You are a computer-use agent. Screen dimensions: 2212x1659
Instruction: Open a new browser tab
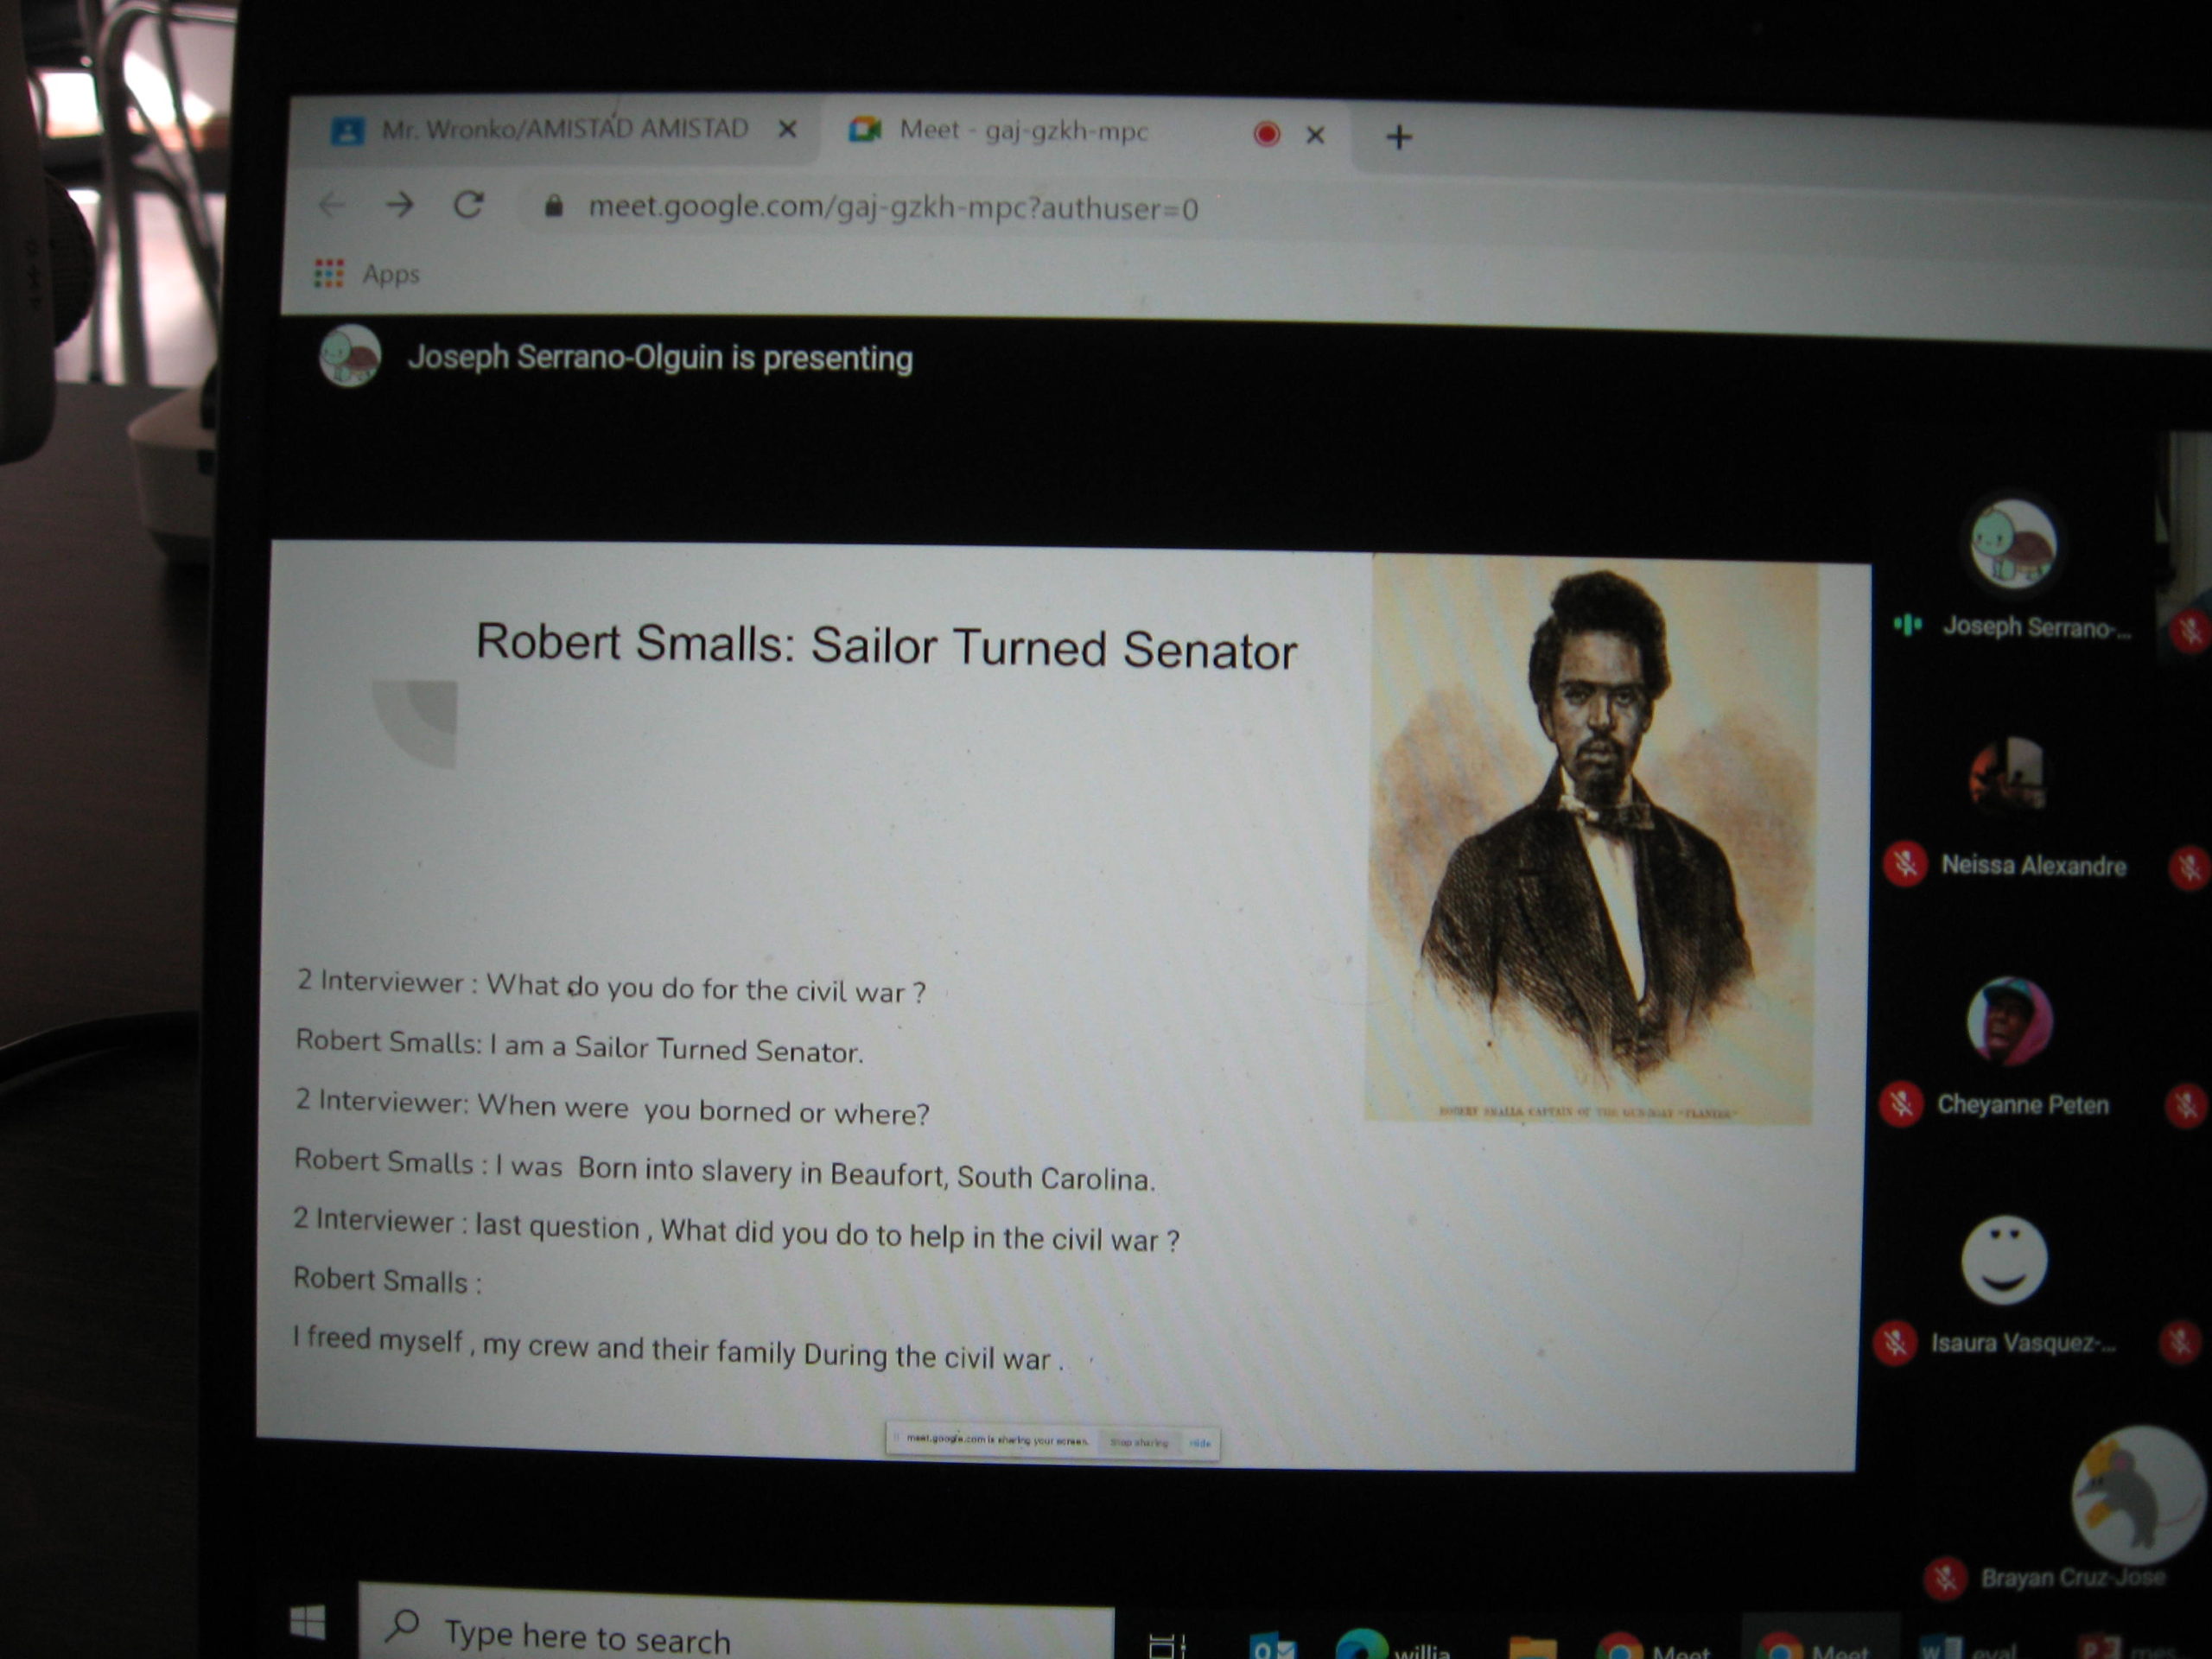(x=1399, y=137)
